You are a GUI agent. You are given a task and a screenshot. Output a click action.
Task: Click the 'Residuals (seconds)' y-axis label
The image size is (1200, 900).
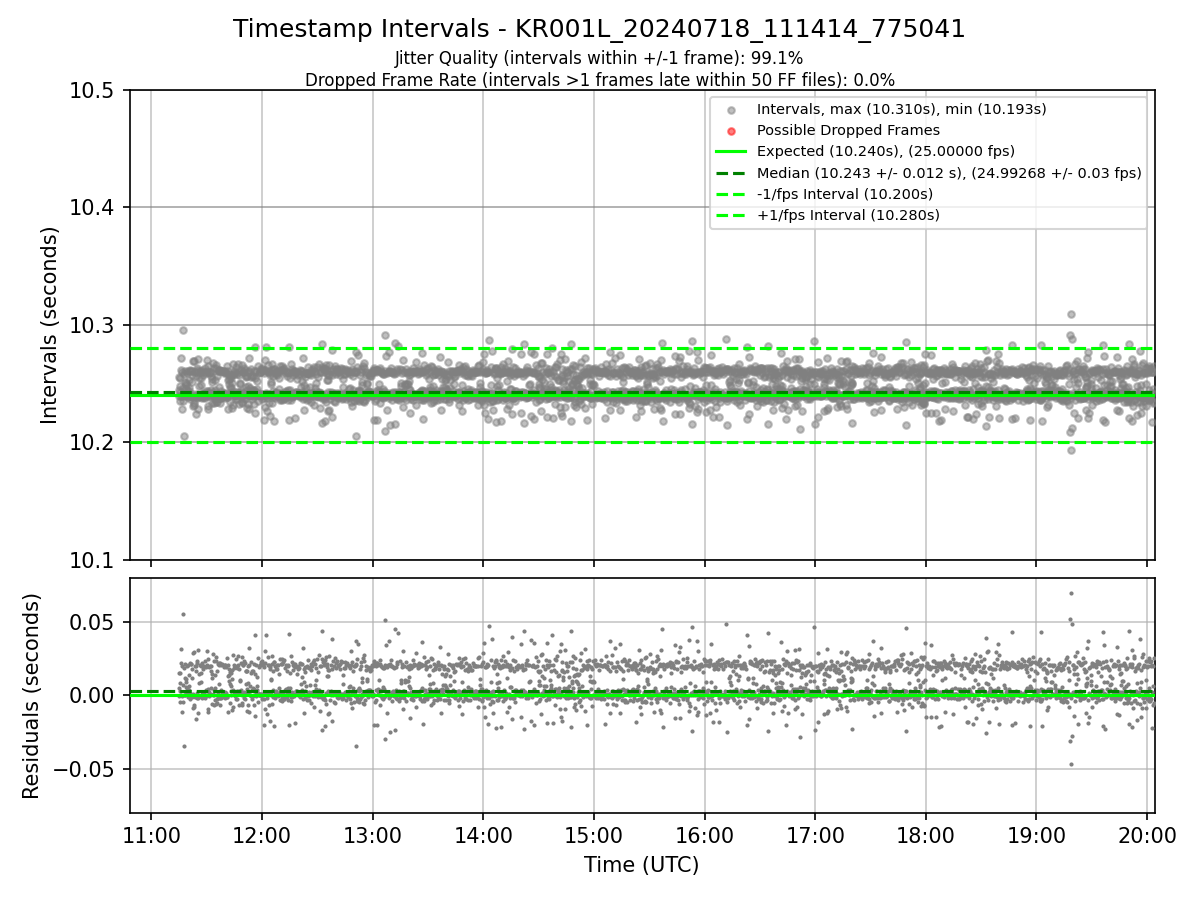tap(32, 696)
